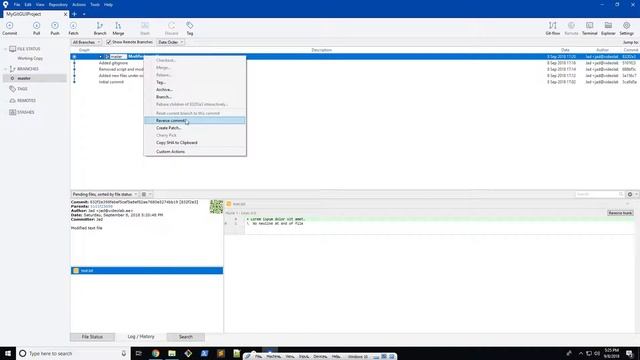Toggle the Show Remote Branches checkbox

pyautogui.click(x=109, y=42)
